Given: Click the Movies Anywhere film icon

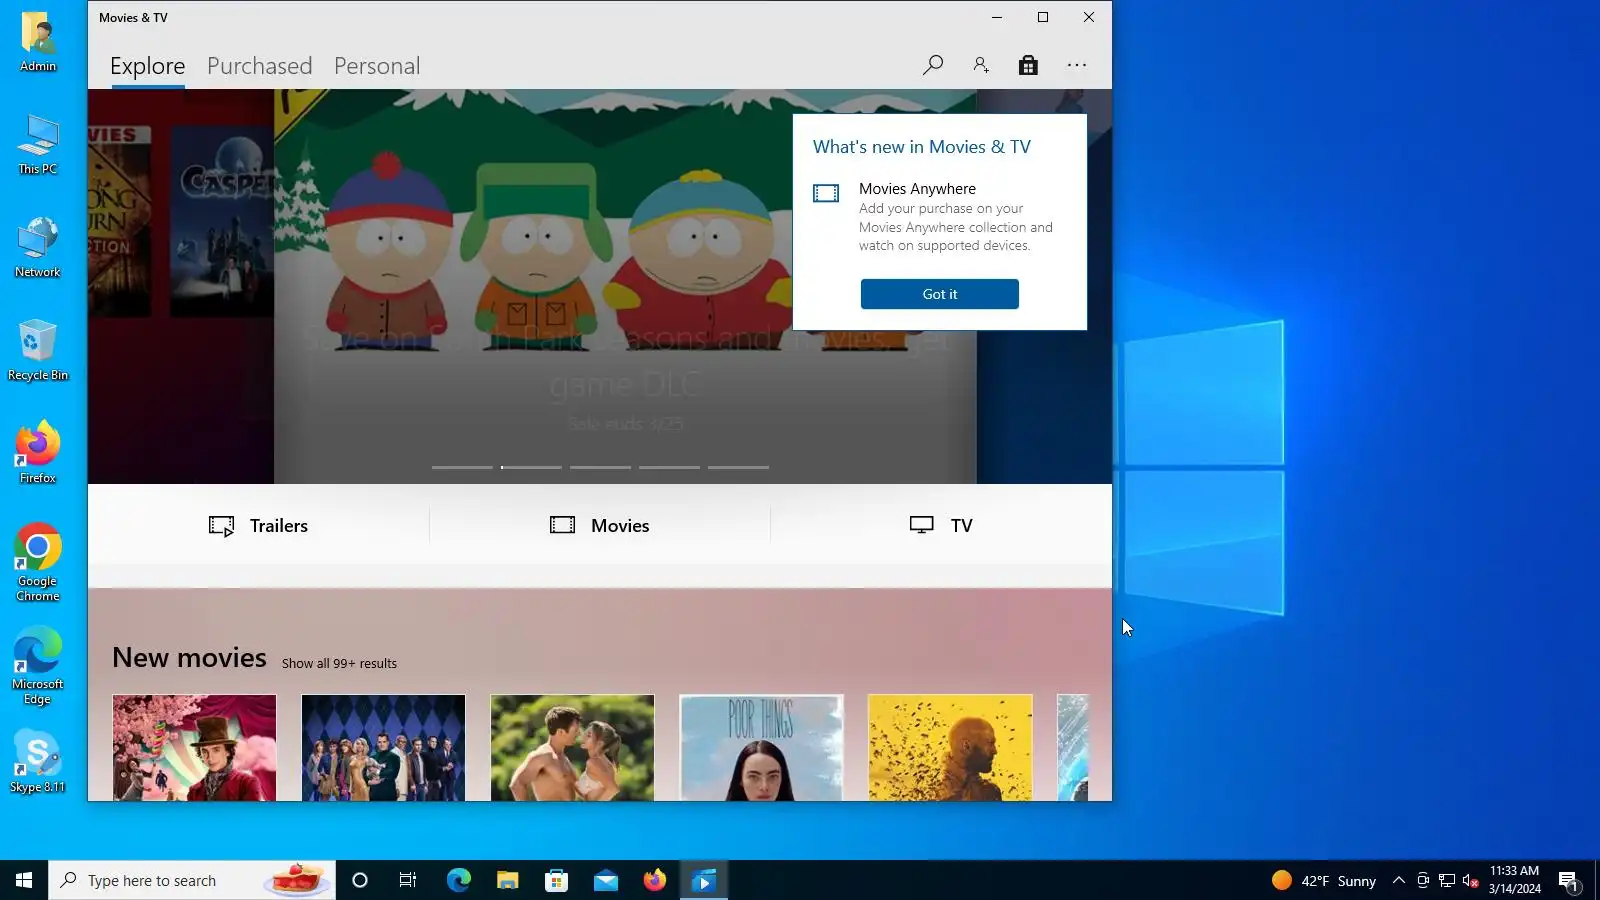Looking at the screenshot, I should click(x=826, y=193).
